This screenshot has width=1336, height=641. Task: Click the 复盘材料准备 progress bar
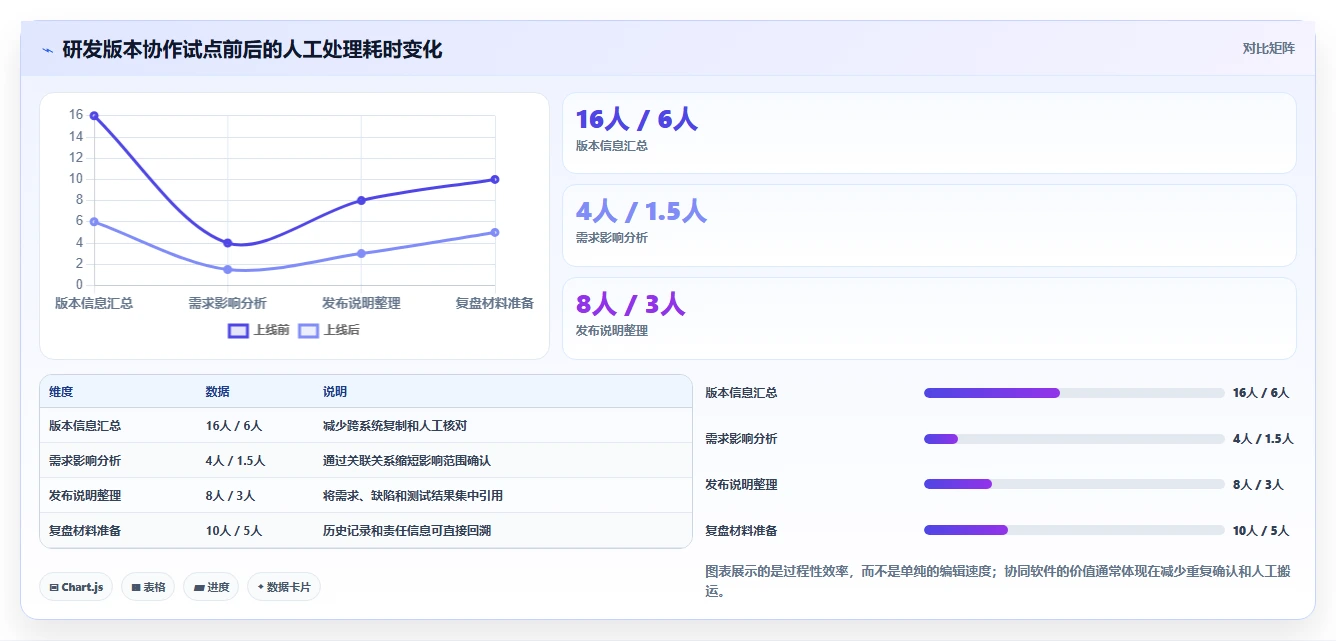[1074, 530]
